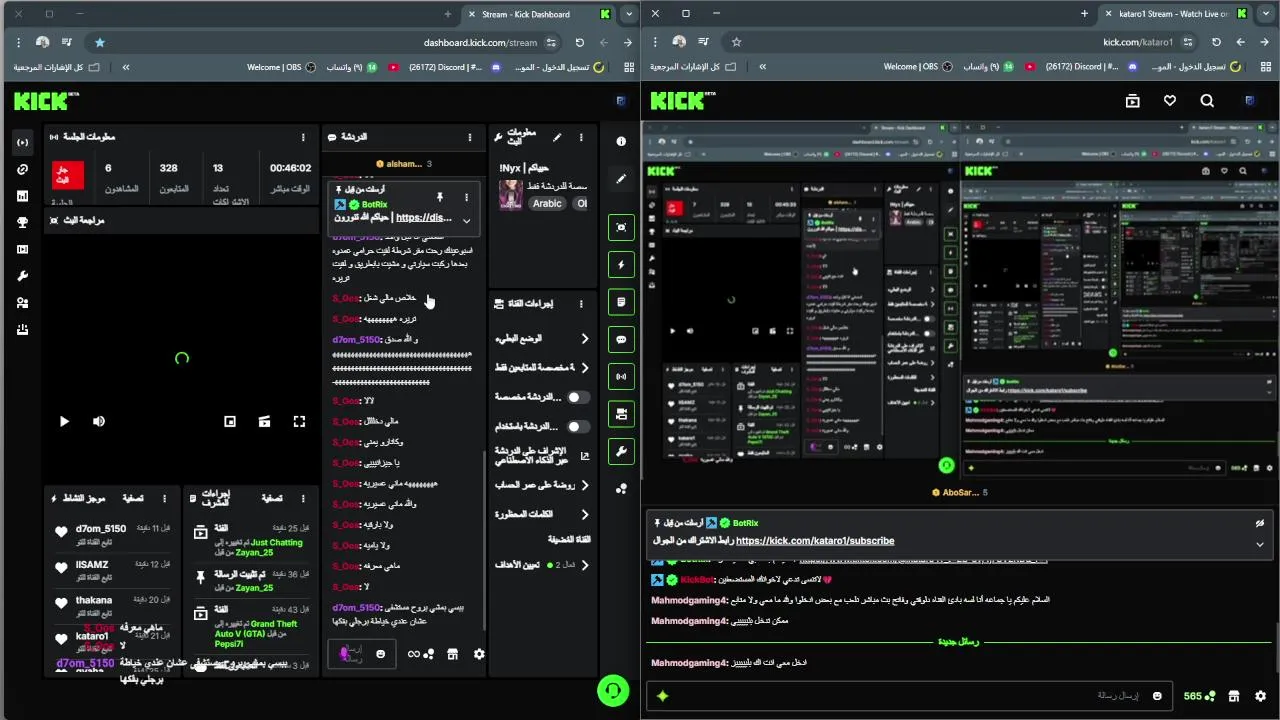The width and height of the screenshot is (1280, 720).
Task: Open the wrench tools icon in sidebar
Action: (22, 276)
